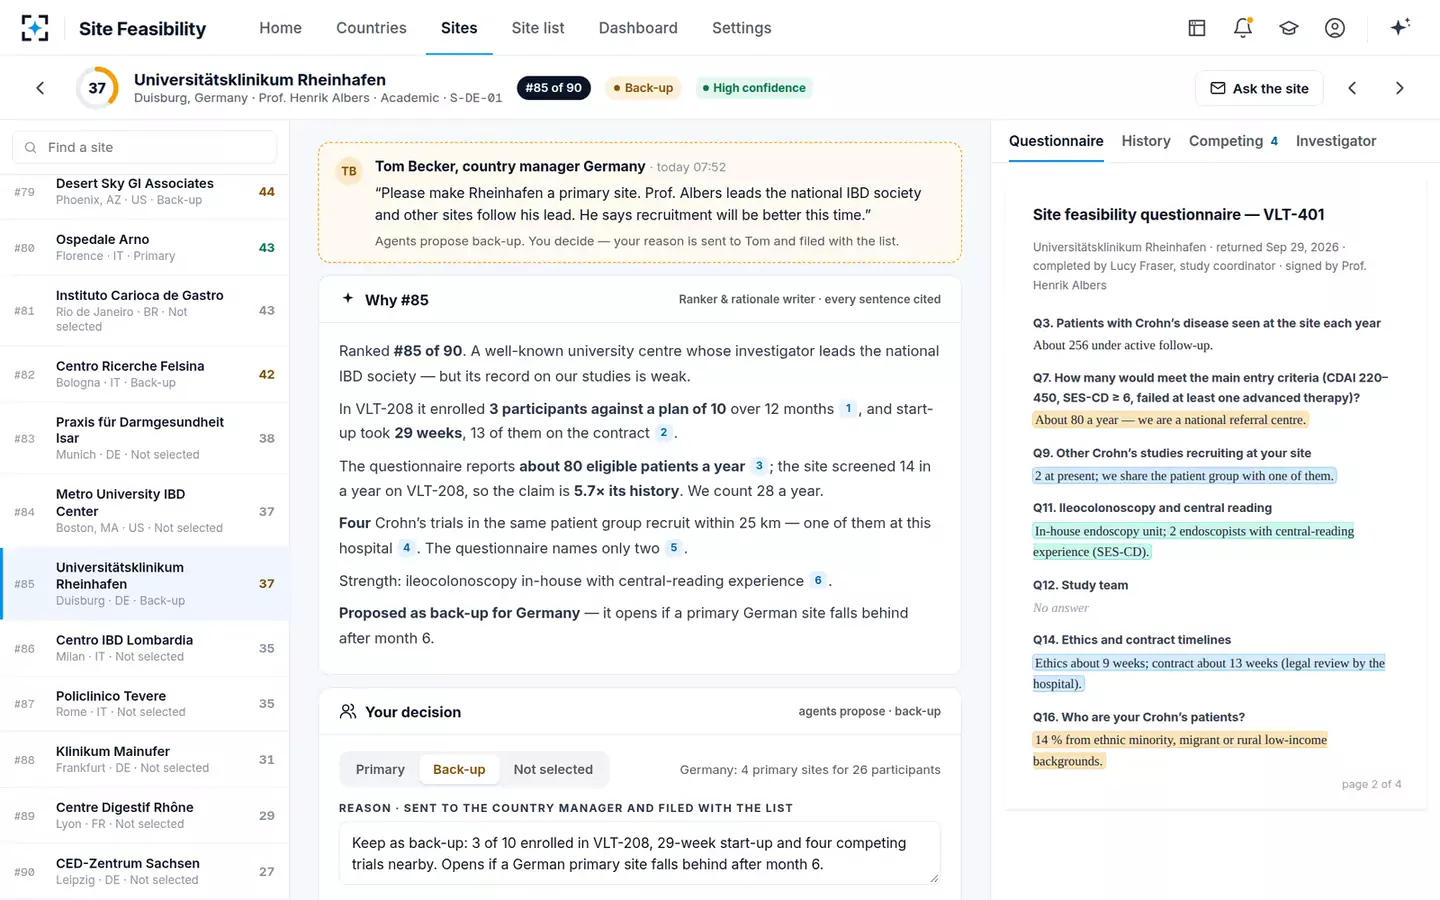Screen dimensions: 1440x900
Task: Click into the reason text box
Action: 640,854
